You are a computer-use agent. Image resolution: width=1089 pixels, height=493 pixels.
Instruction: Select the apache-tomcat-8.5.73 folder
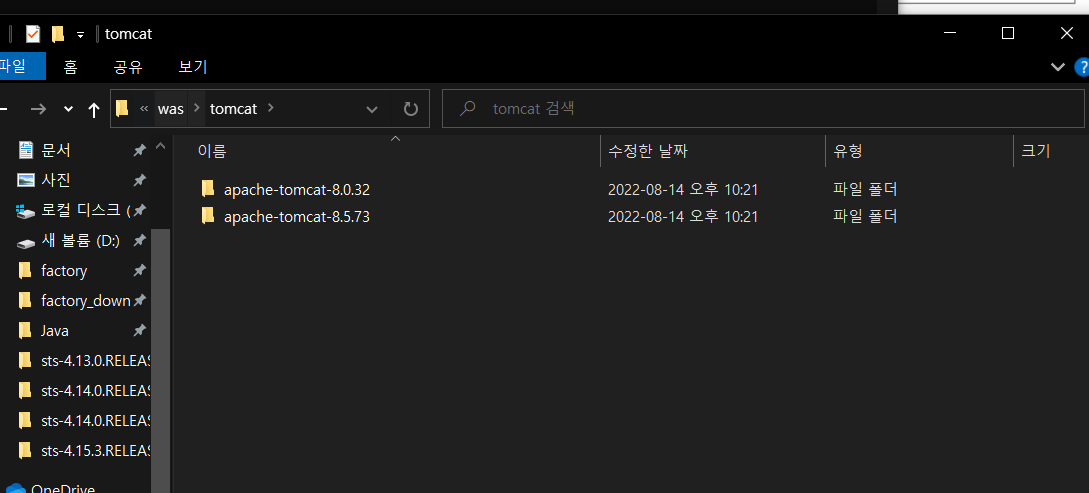tap(297, 217)
